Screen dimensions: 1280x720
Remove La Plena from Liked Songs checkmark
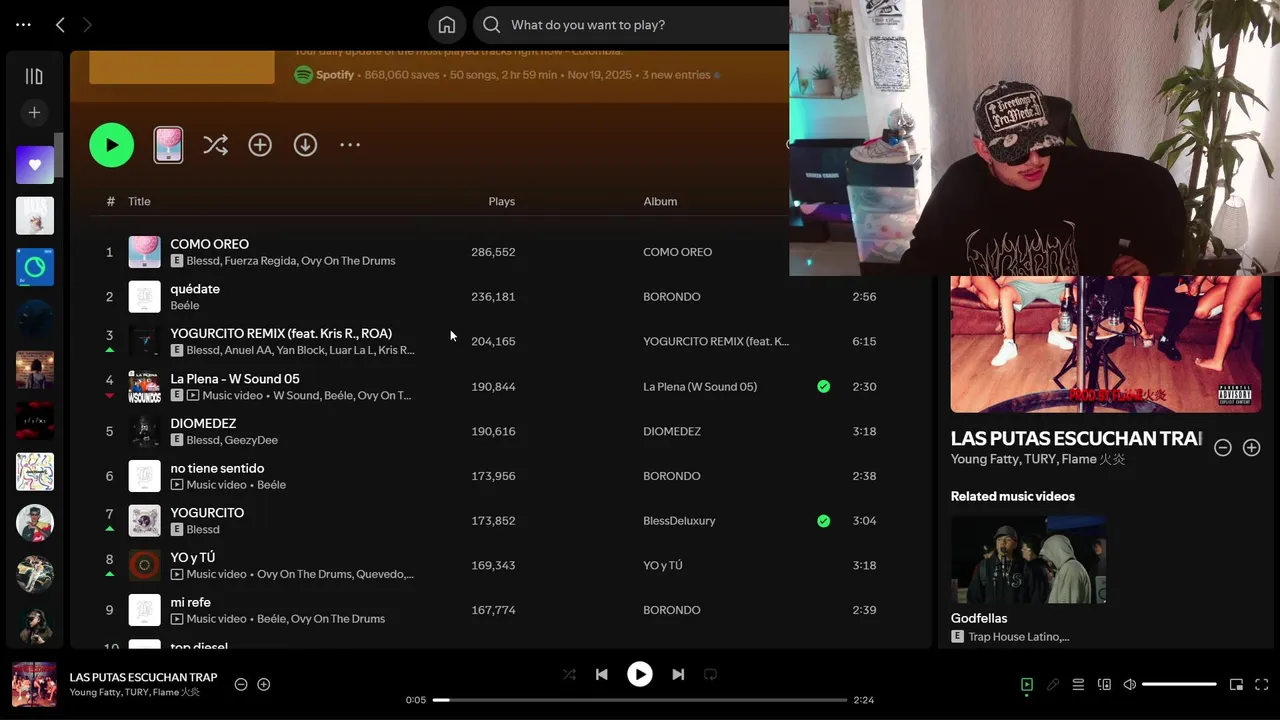[823, 386]
